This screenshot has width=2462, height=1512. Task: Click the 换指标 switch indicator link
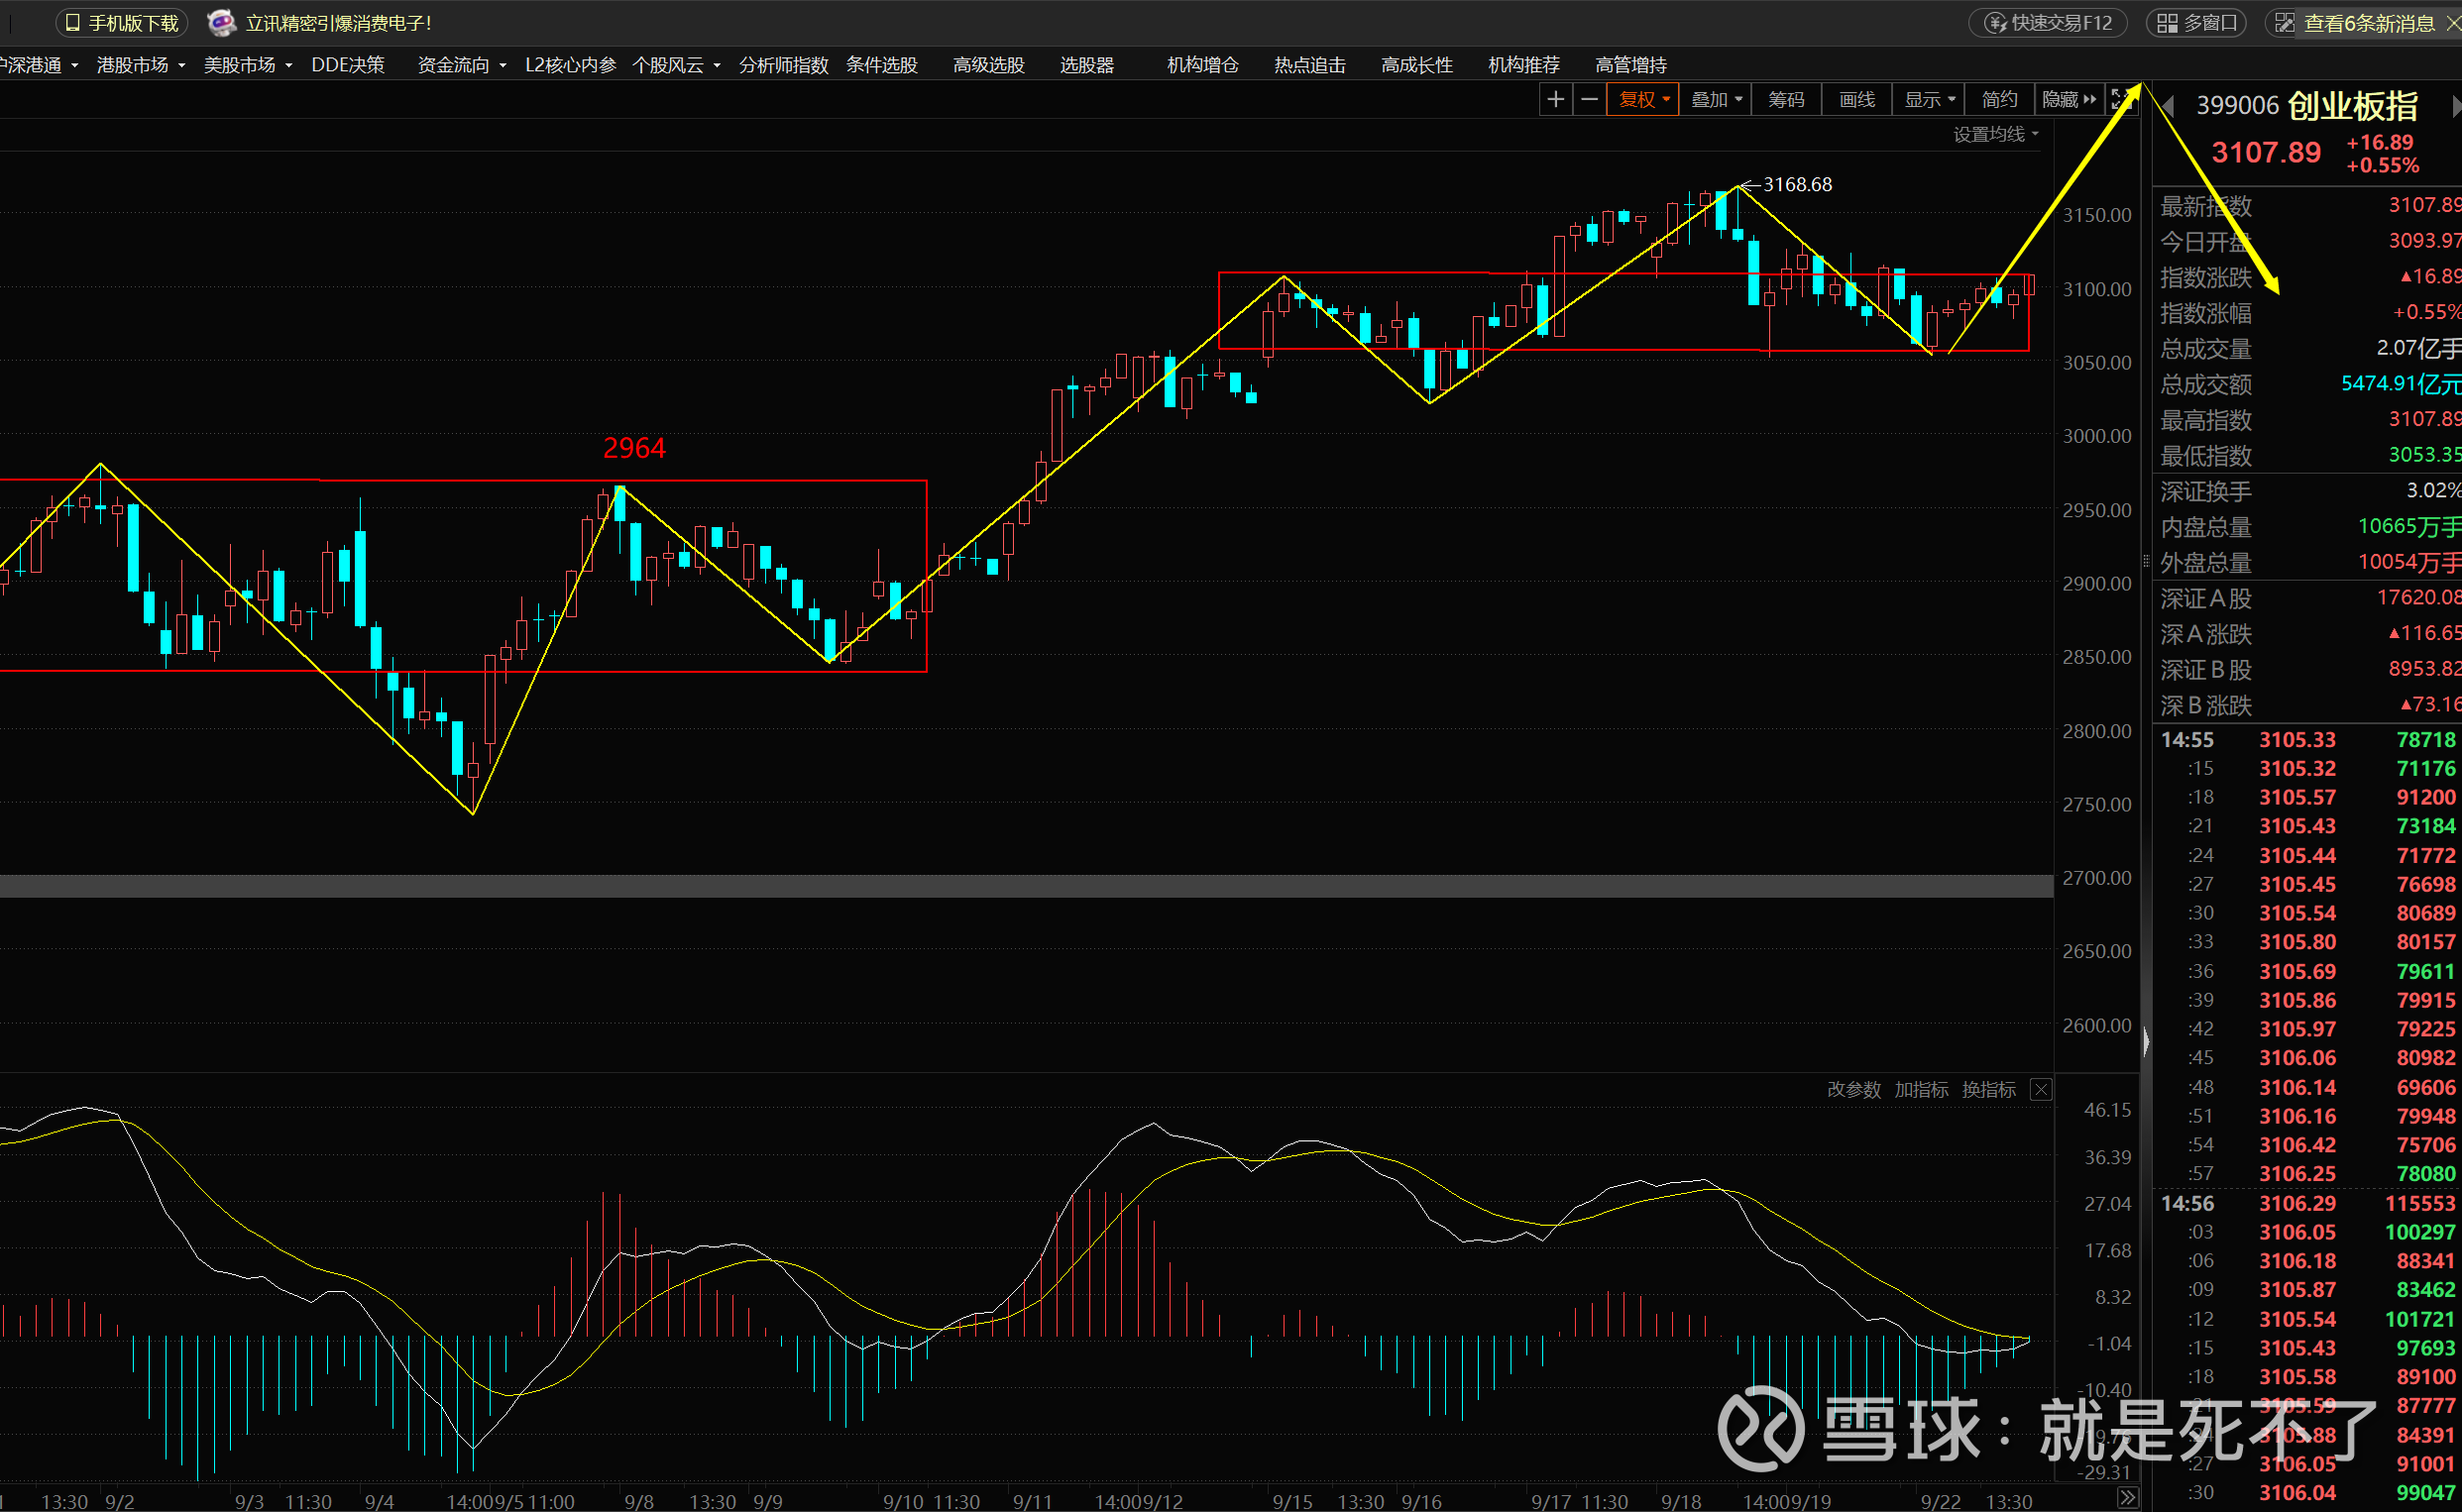click(1988, 1090)
